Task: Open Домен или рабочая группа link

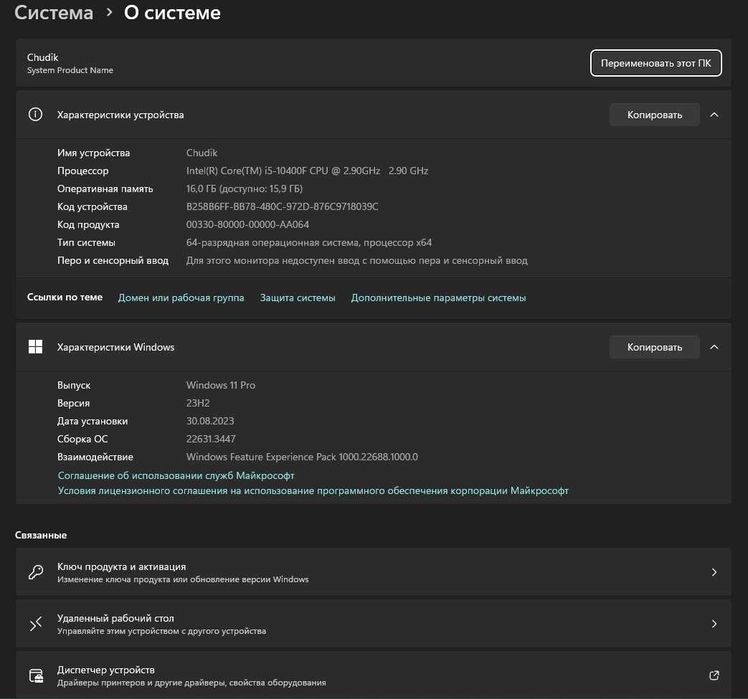Action: click(181, 298)
